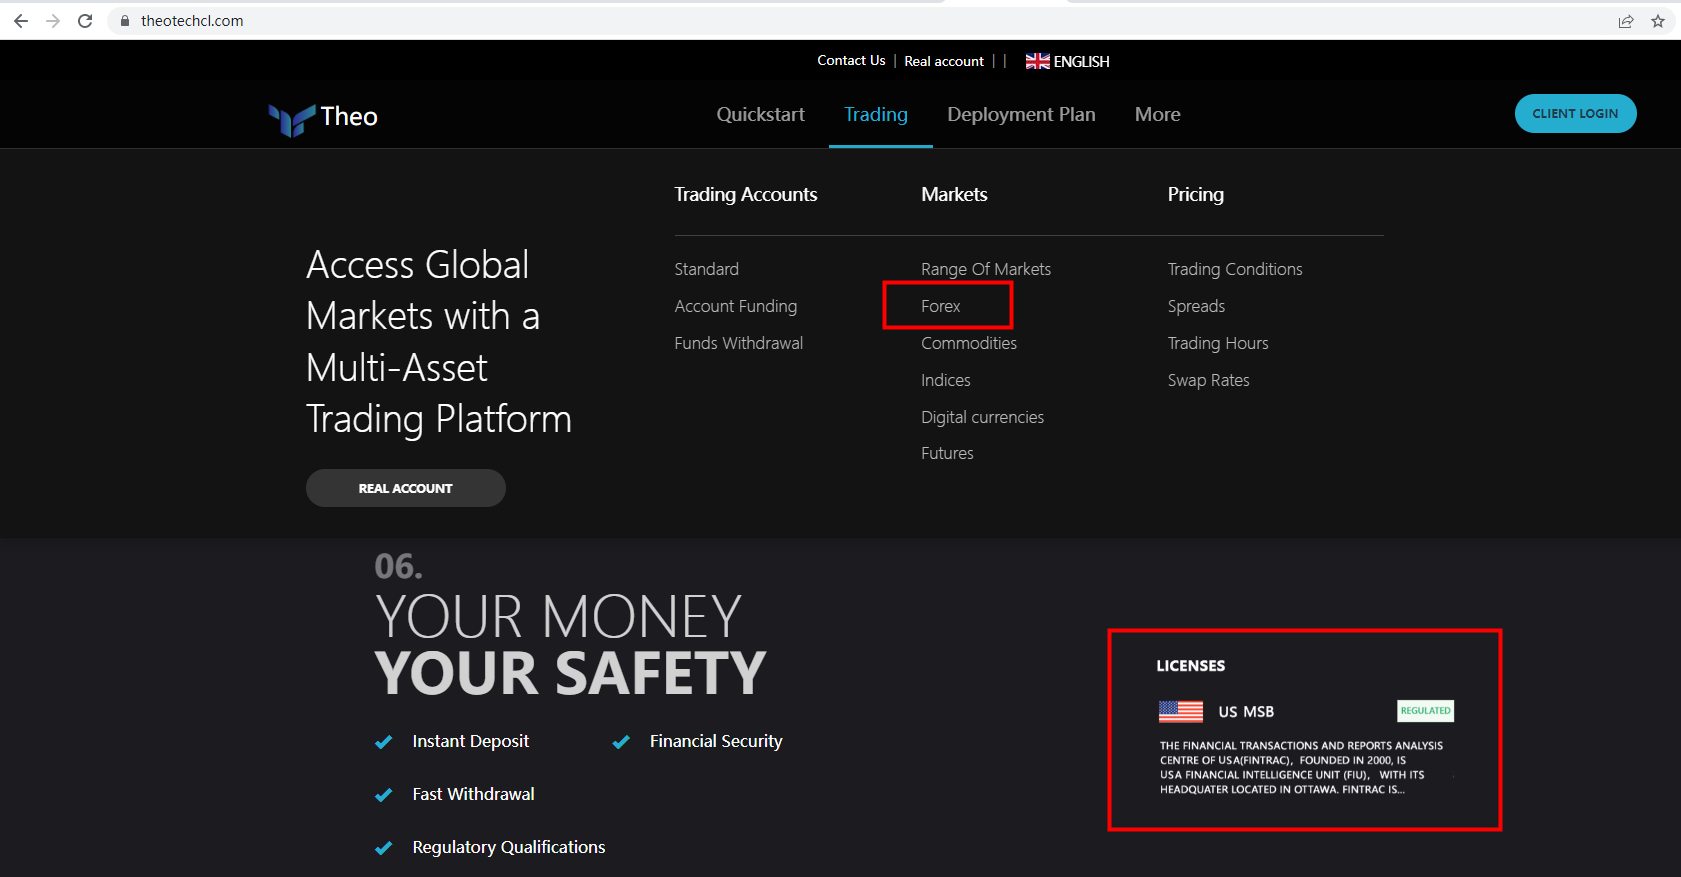
Task: Click the Instant Deposit checkmark
Action: coord(383,742)
